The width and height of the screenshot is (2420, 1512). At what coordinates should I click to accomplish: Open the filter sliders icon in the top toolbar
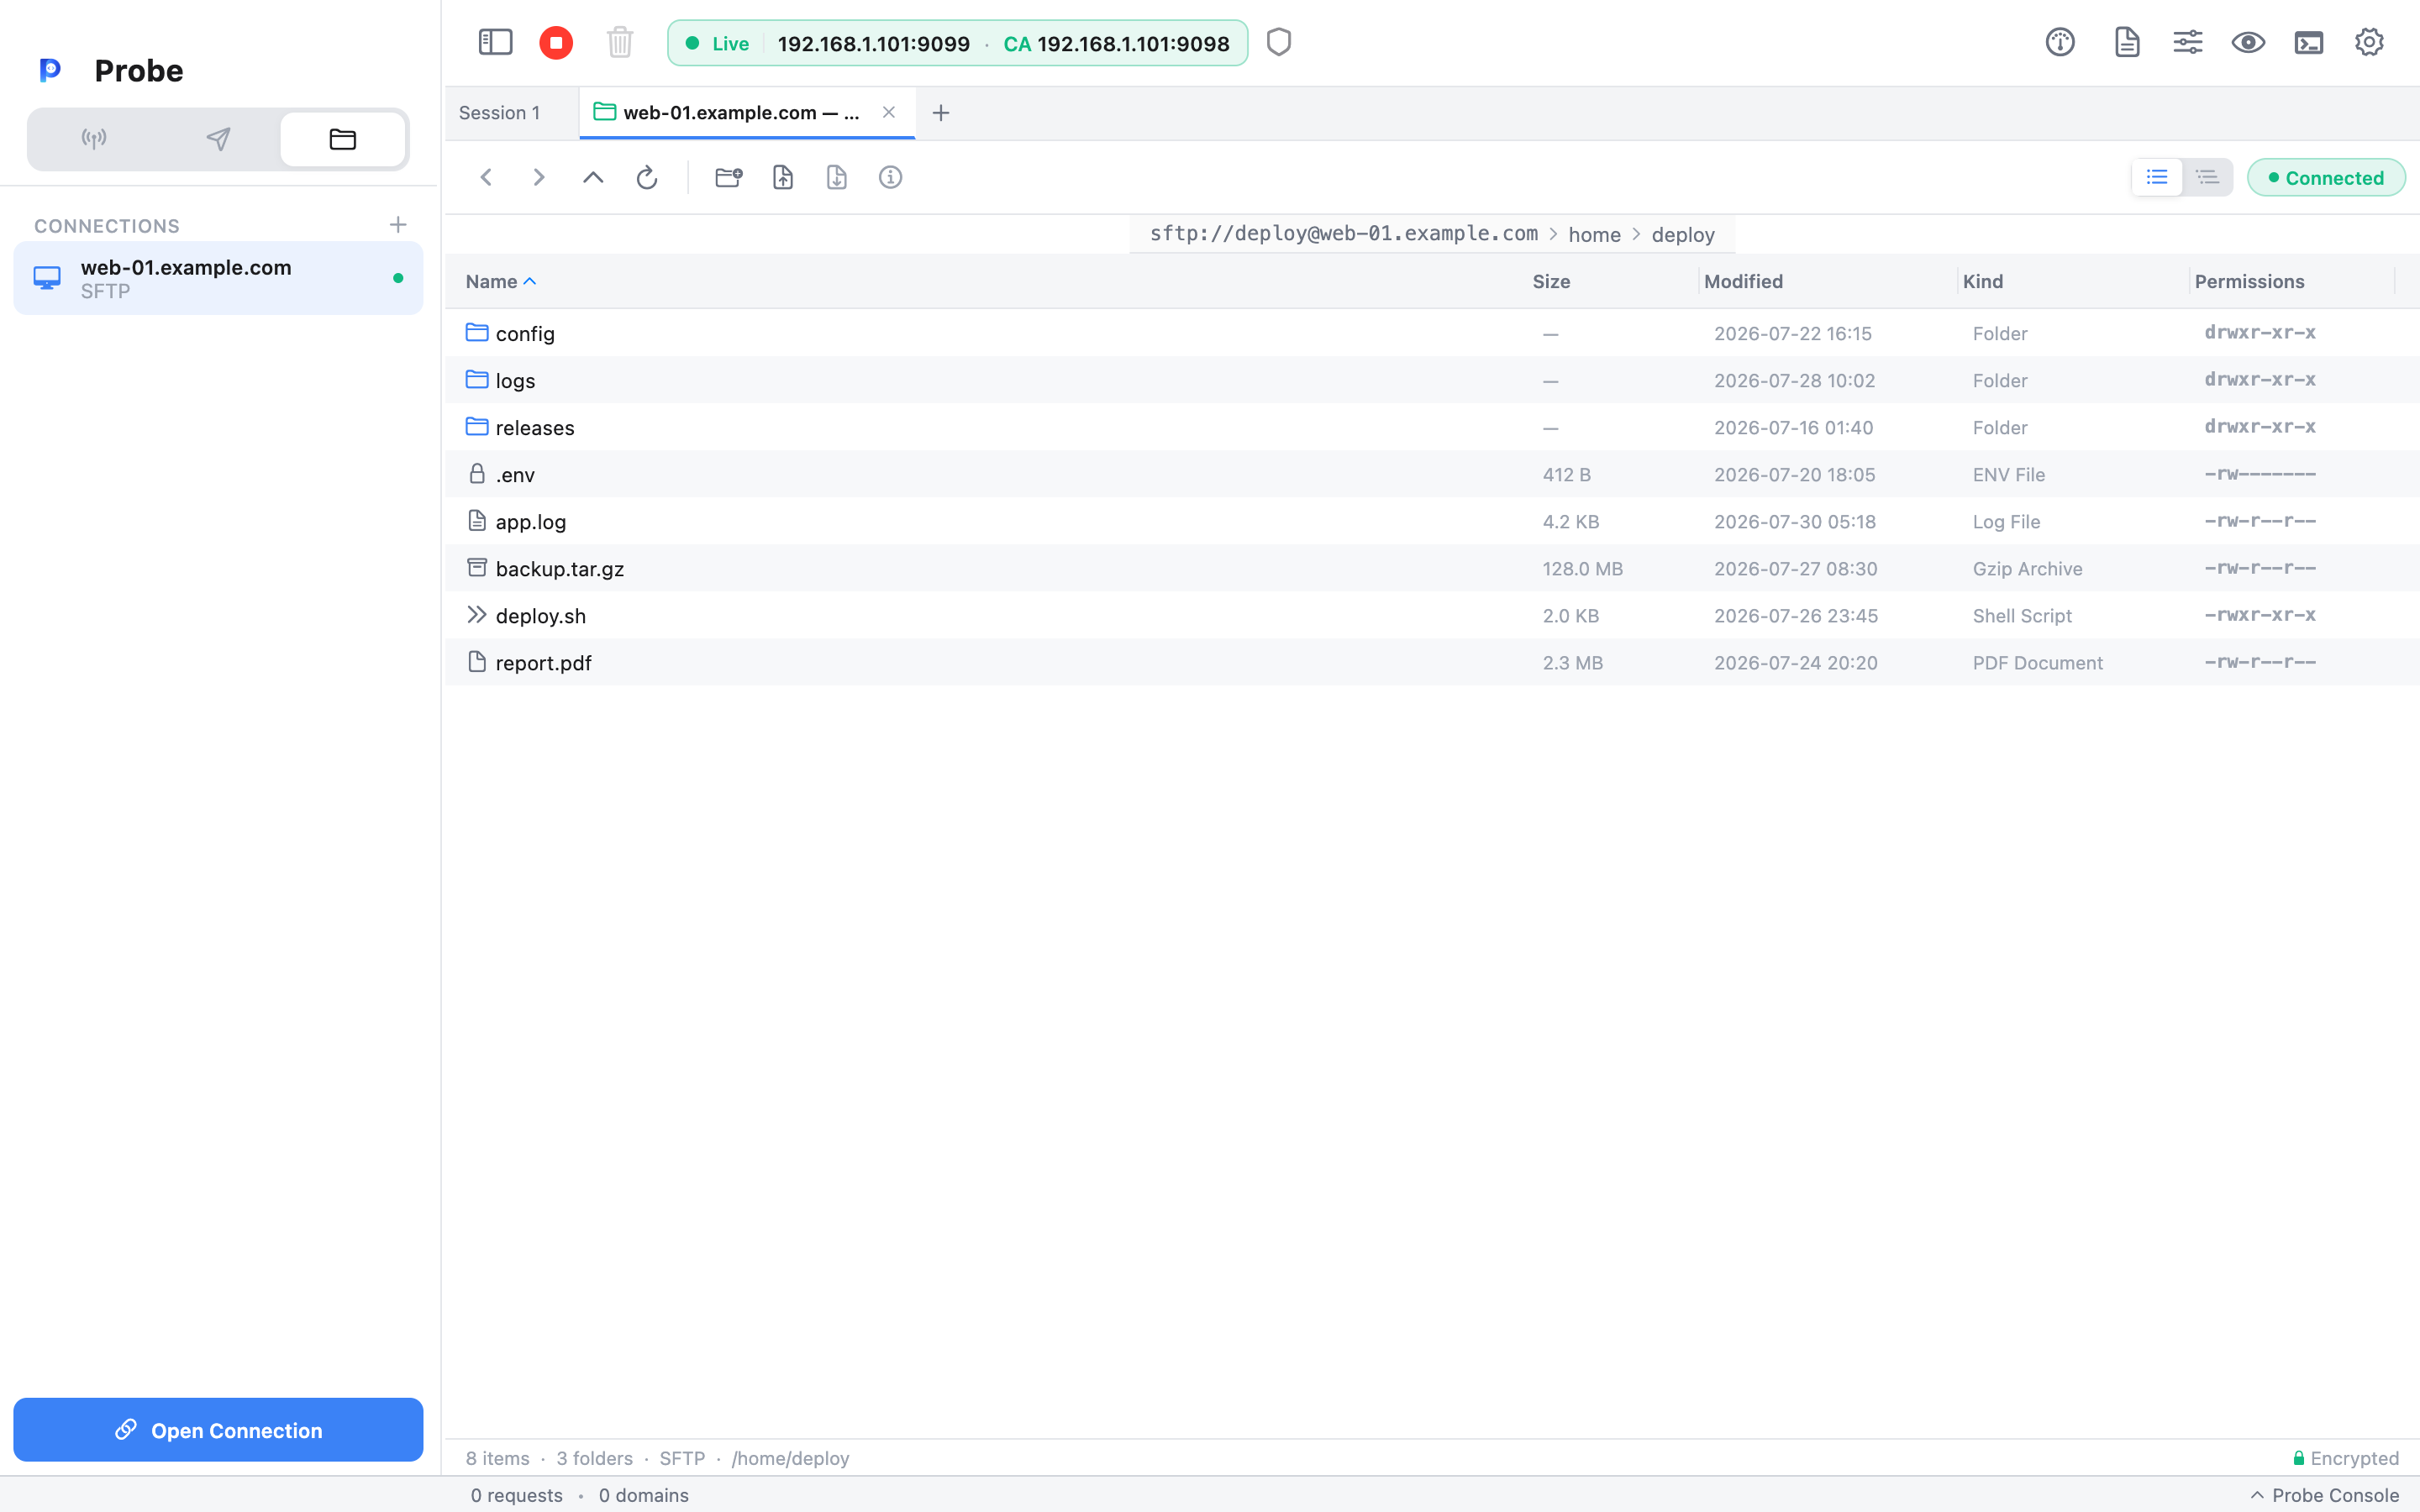[x=2187, y=42]
